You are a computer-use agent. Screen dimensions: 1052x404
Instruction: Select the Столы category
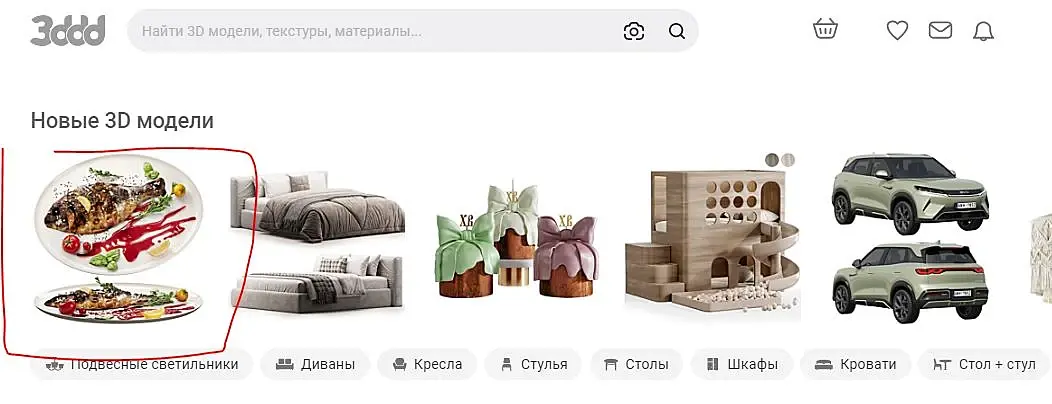tap(637, 364)
